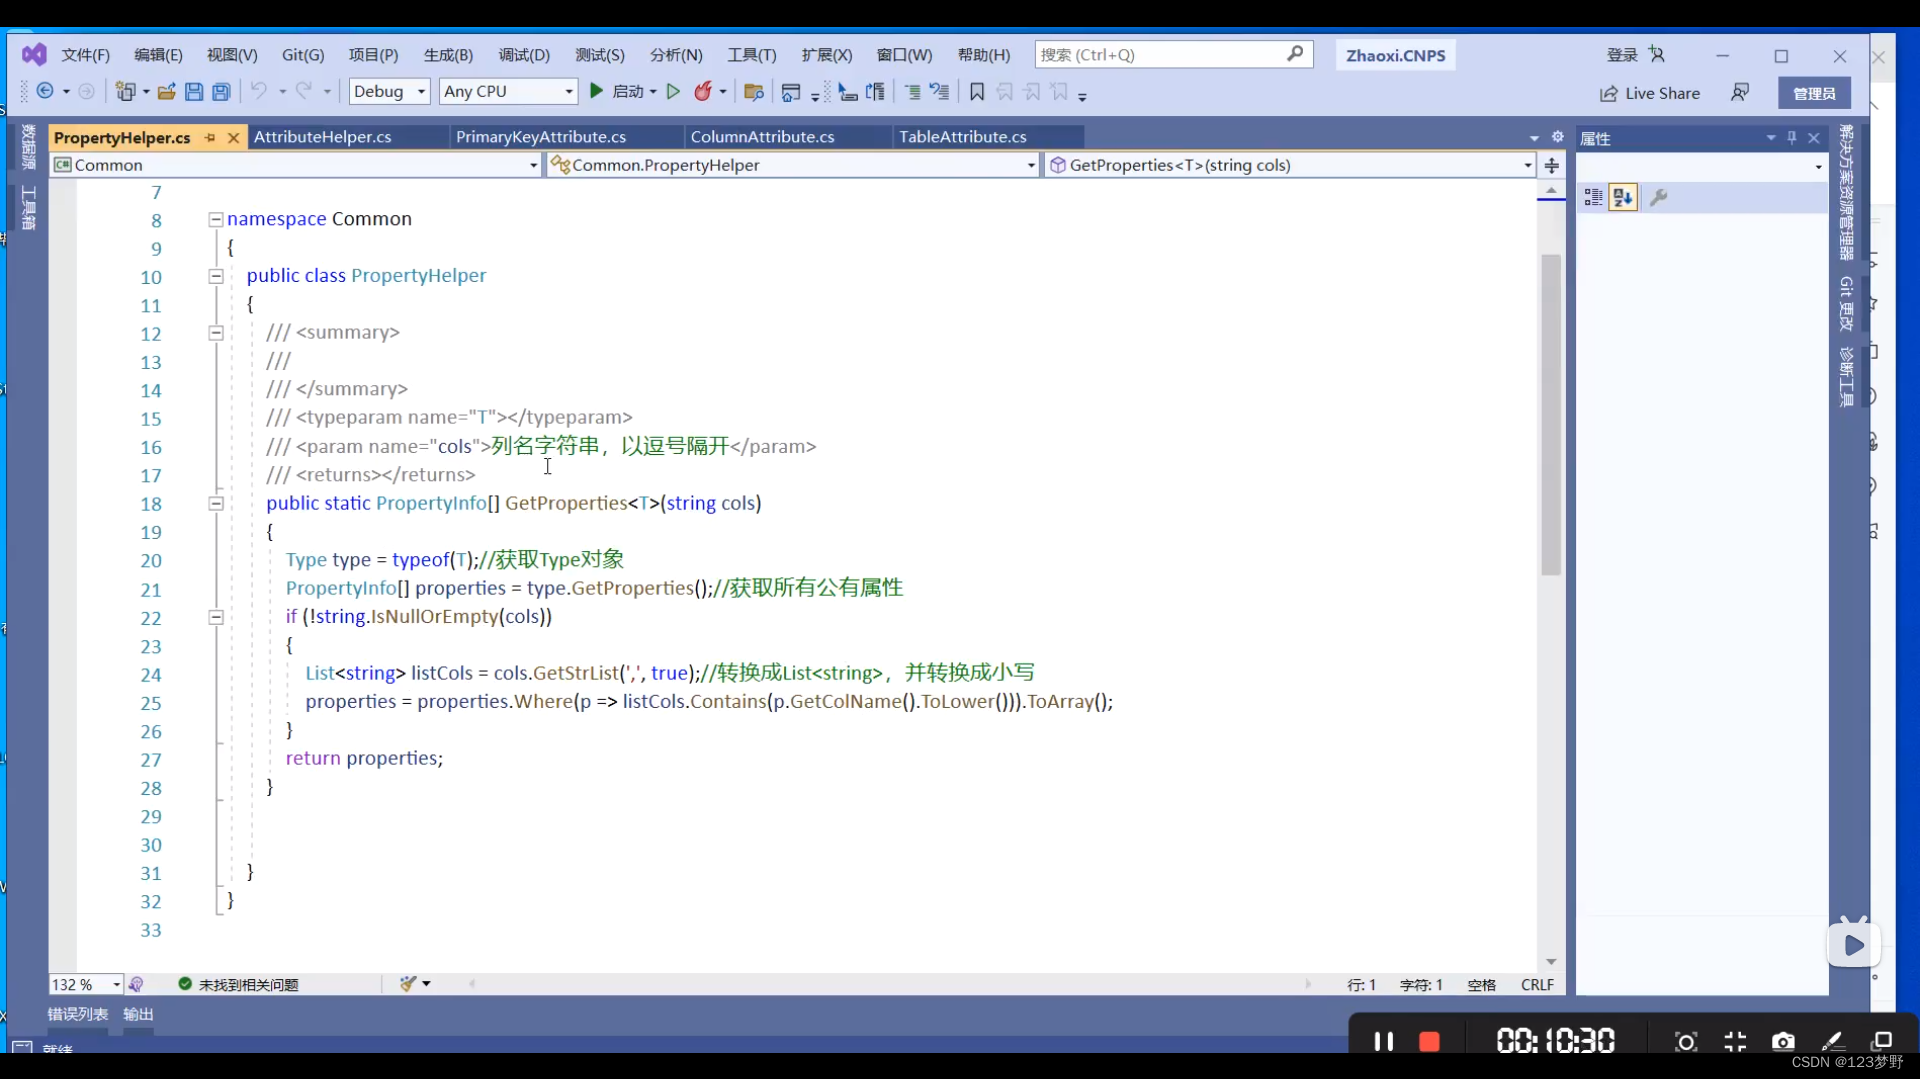
Task: Sort properties alphabetically in Properties panel
Action: [x=1623, y=198]
